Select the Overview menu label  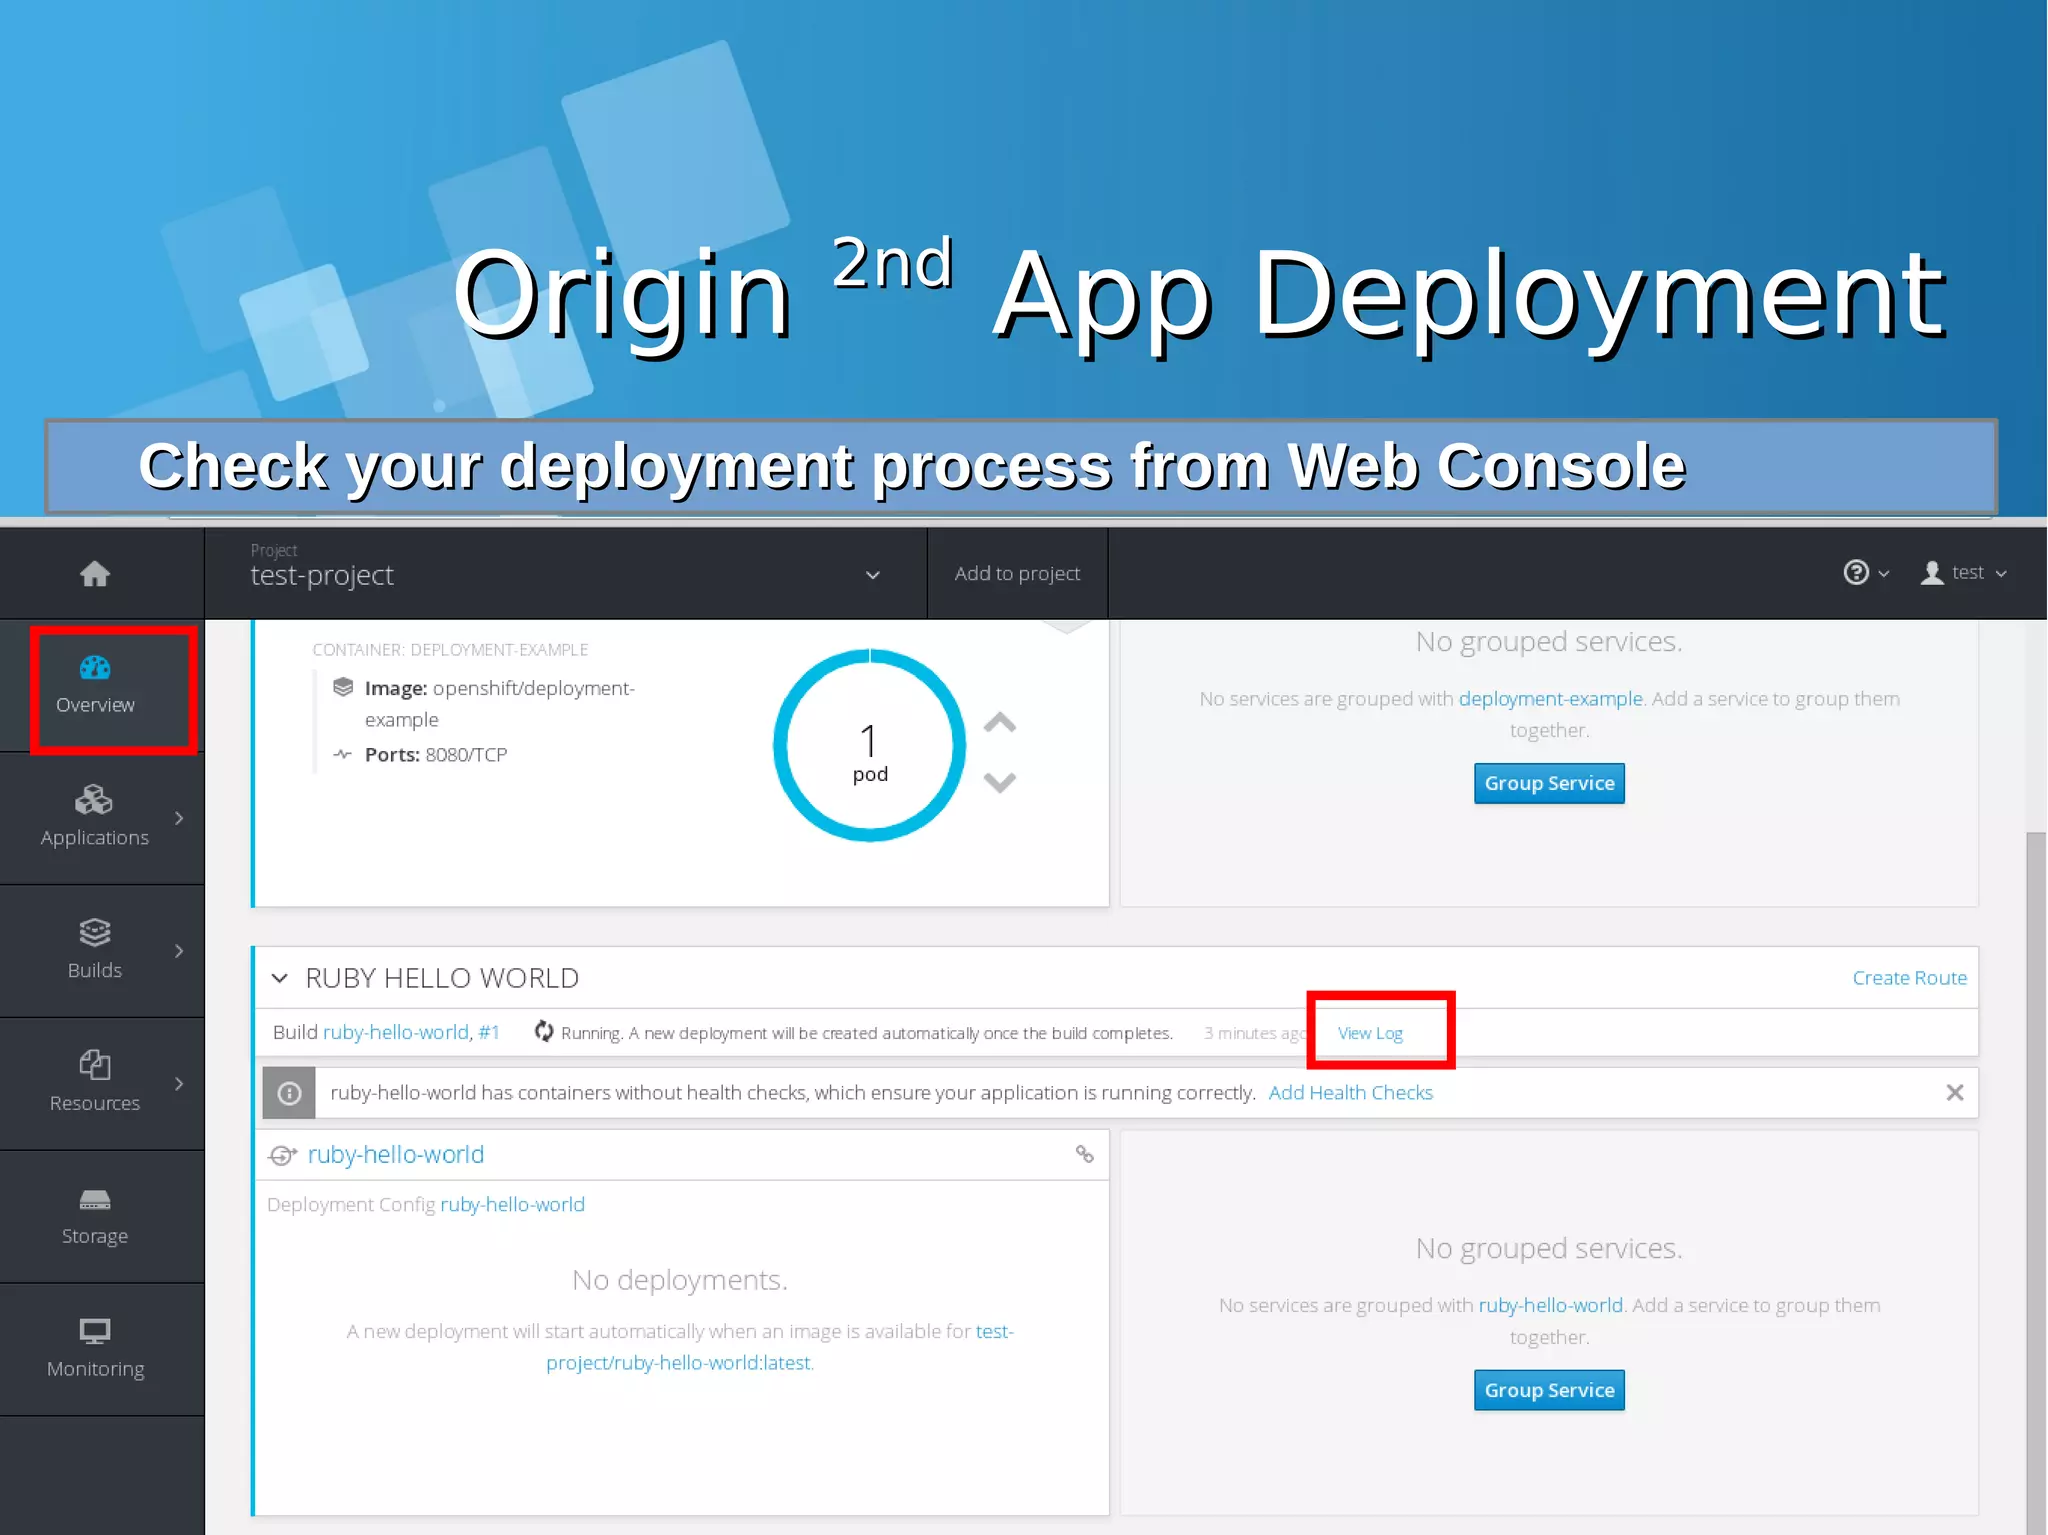point(95,705)
